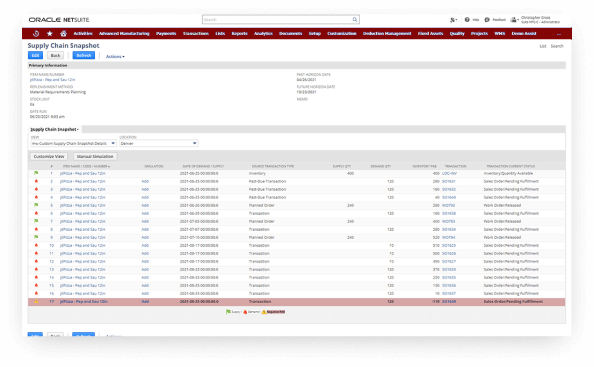This screenshot has width=594, height=367.
Task: Open the Advanced Manufacturing menu
Action: coord(124,33)
